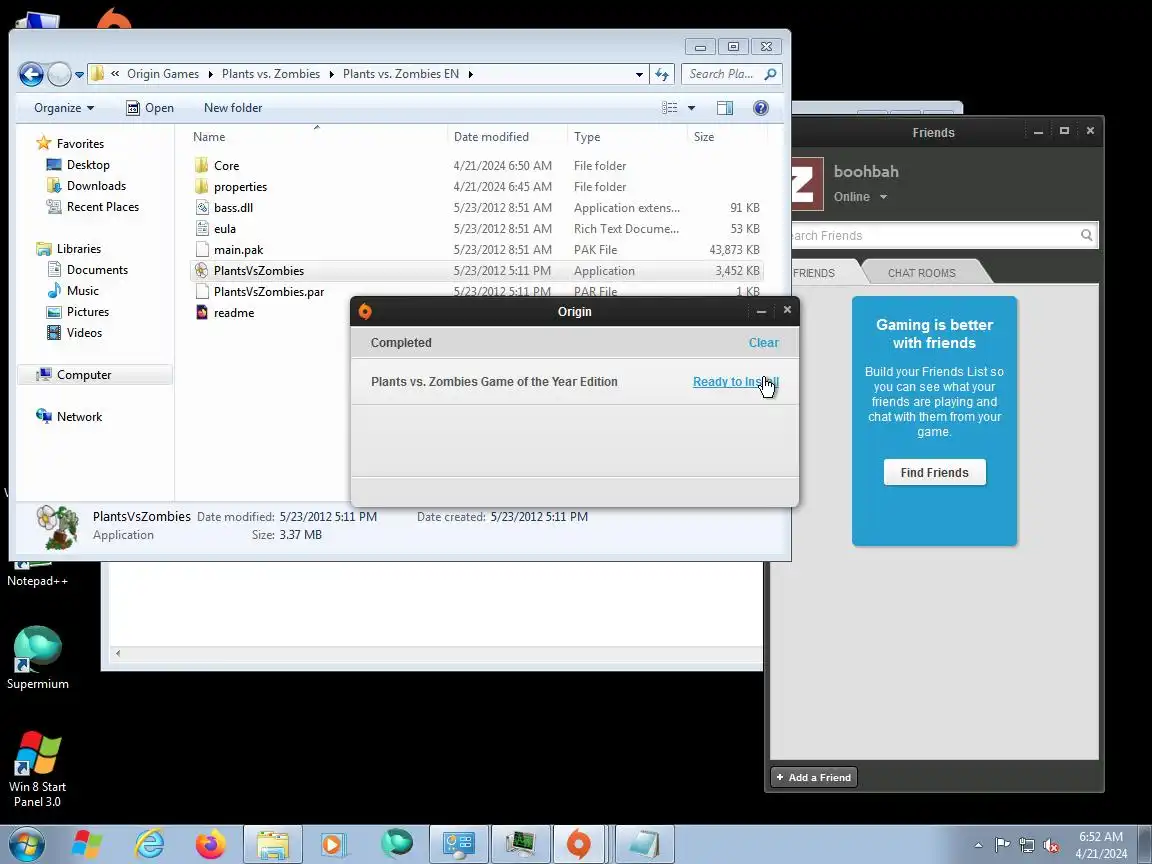Image resolution: width=1152 pixels, height=864 pixels.
Task: Create a New folder
Action: tap(233, 108)
